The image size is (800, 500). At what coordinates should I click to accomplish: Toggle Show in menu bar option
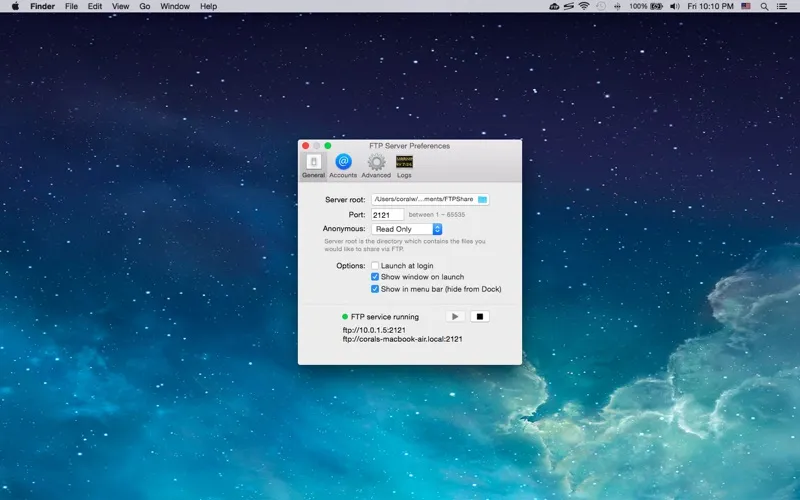pos(375,289)
